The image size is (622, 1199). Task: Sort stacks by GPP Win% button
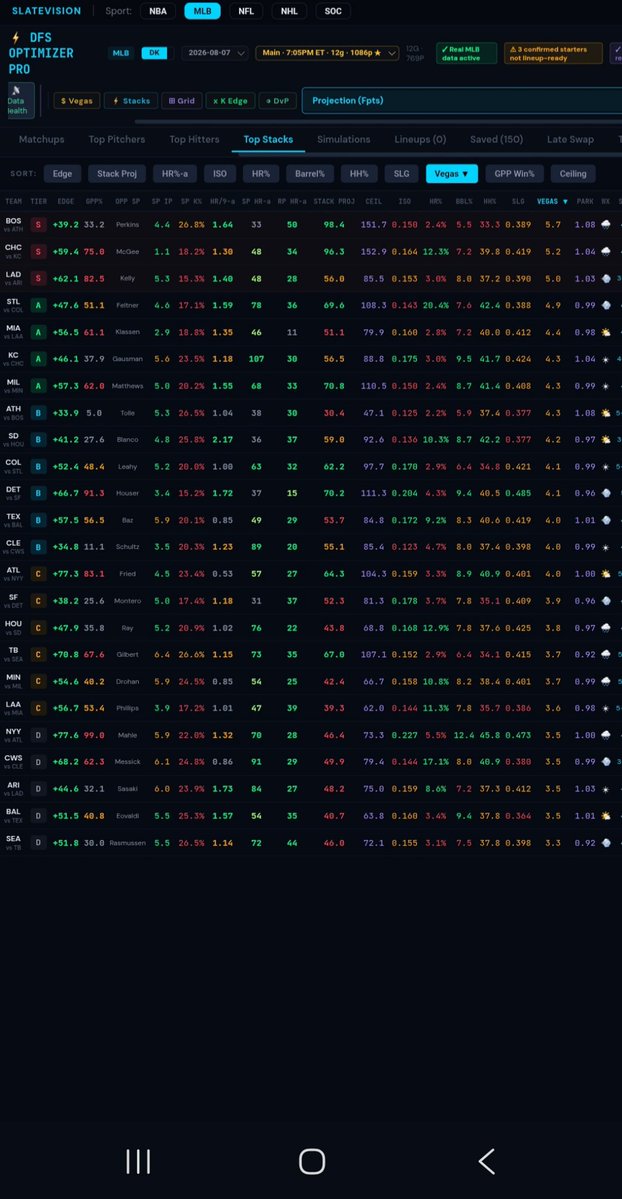tap(514, 174)
